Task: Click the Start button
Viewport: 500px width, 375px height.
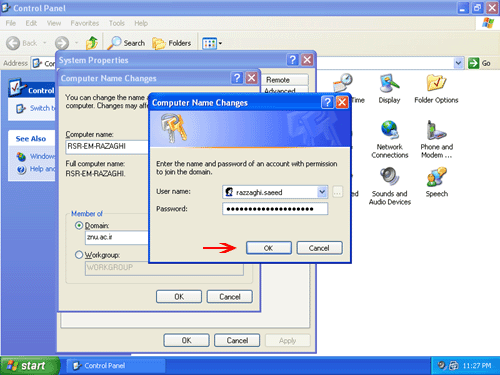Action: (x=29, y=366)
